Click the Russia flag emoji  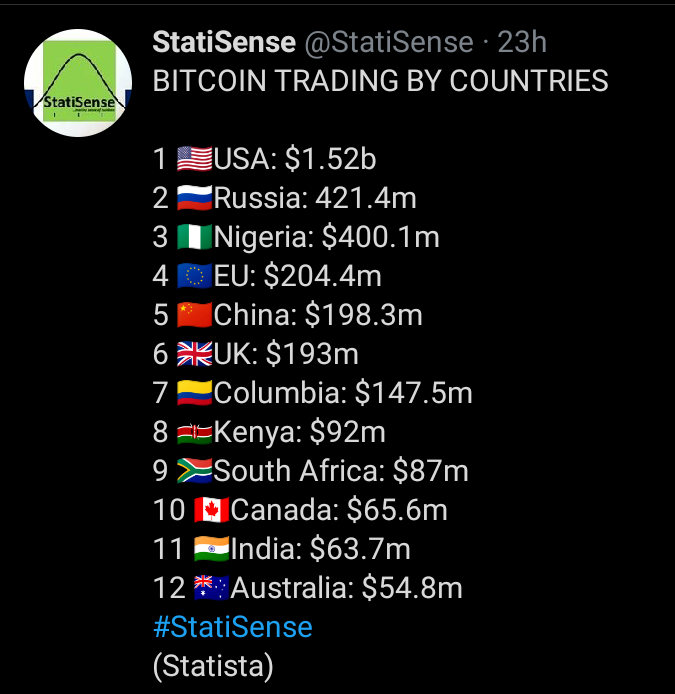click(x=194, y=198)
